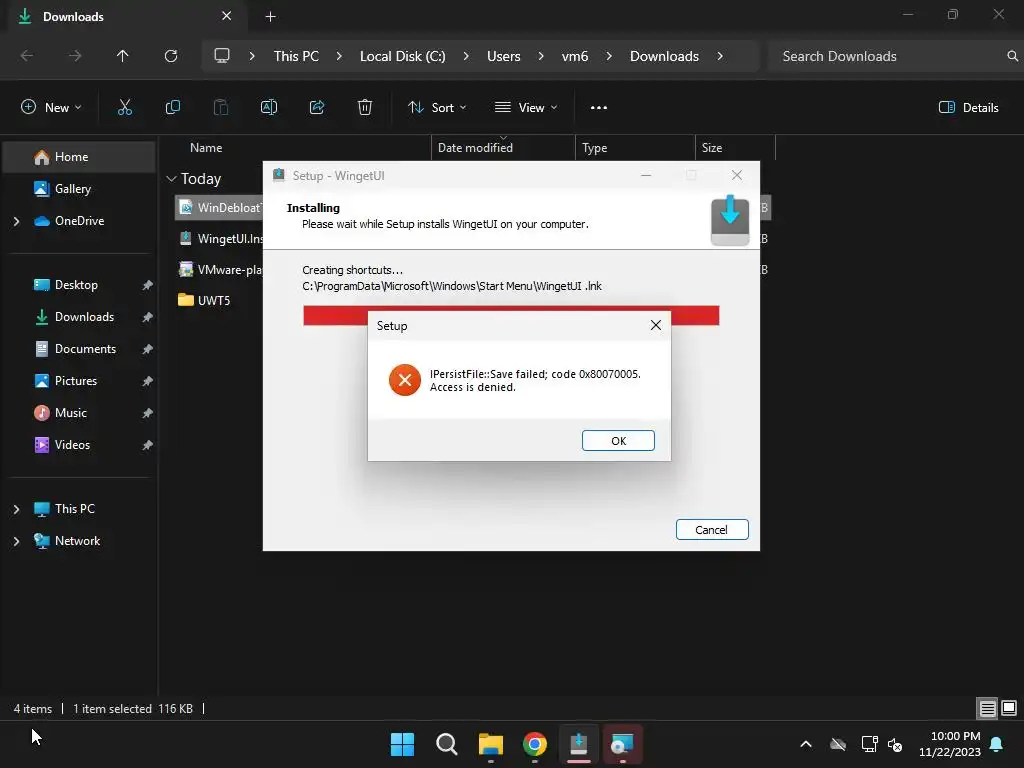
Task: Select the Downloads tab
Action: (127, 17)
